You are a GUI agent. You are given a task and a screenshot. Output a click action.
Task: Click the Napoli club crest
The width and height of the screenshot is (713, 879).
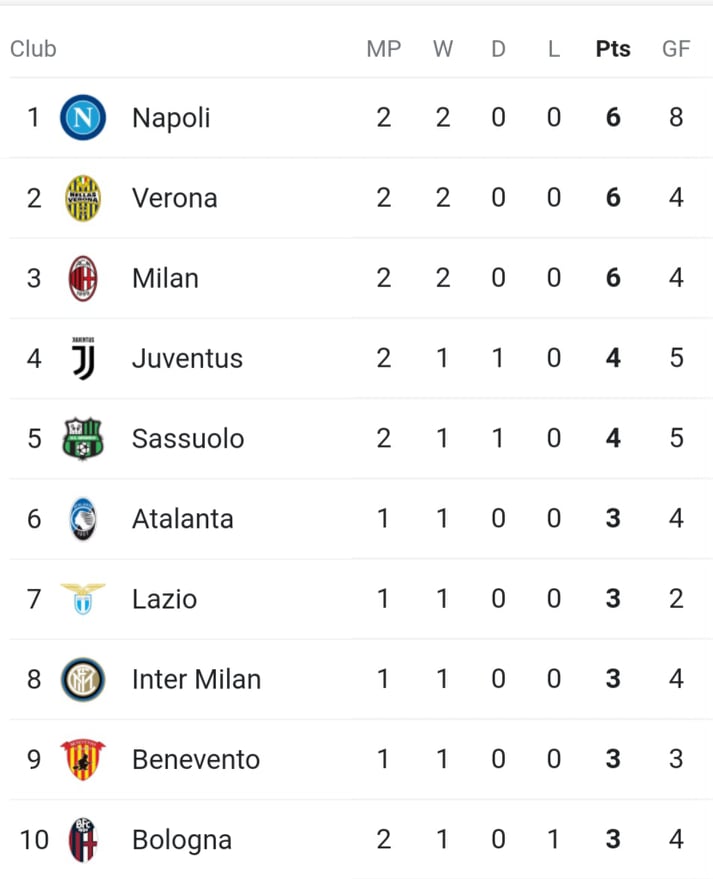click(83, 118)
